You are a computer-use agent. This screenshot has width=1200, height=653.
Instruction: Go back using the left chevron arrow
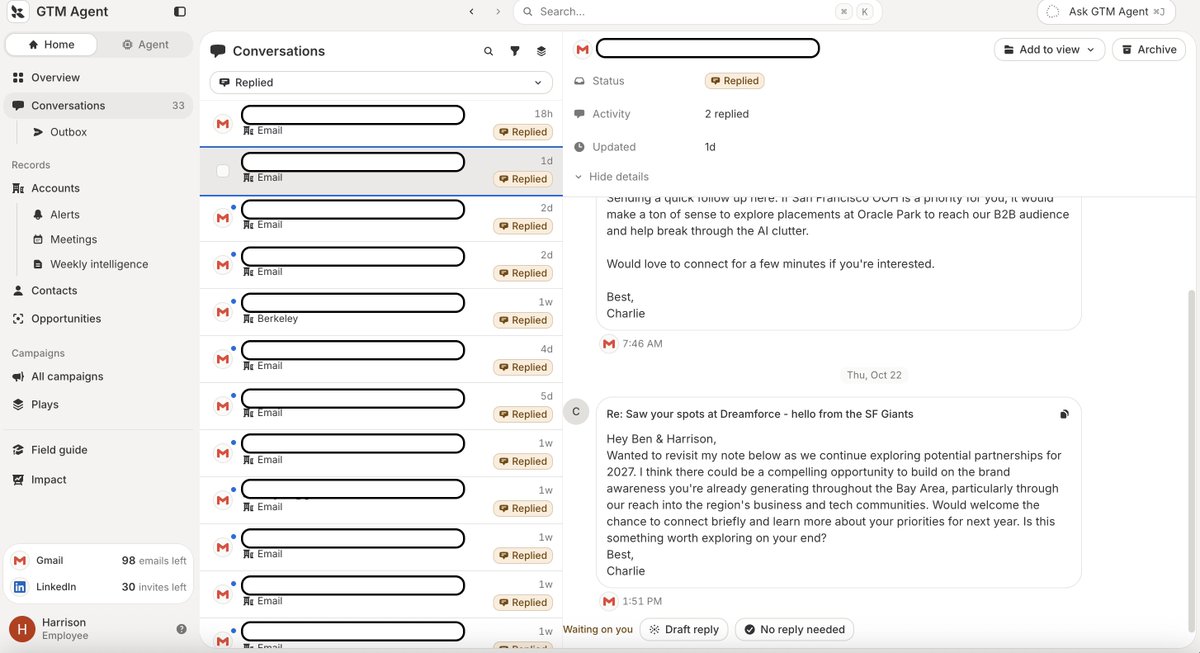click(x=471, y=12)
